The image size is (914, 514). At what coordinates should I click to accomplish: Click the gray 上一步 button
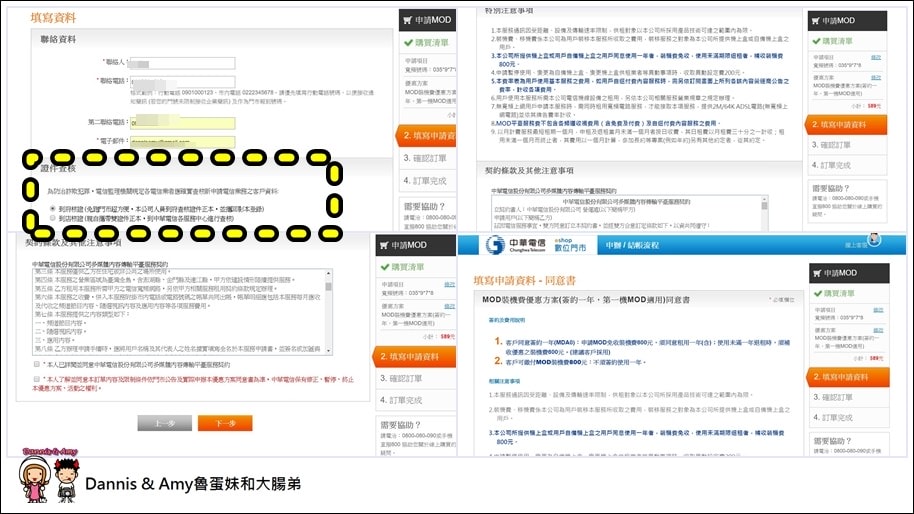tap(164, 423)
